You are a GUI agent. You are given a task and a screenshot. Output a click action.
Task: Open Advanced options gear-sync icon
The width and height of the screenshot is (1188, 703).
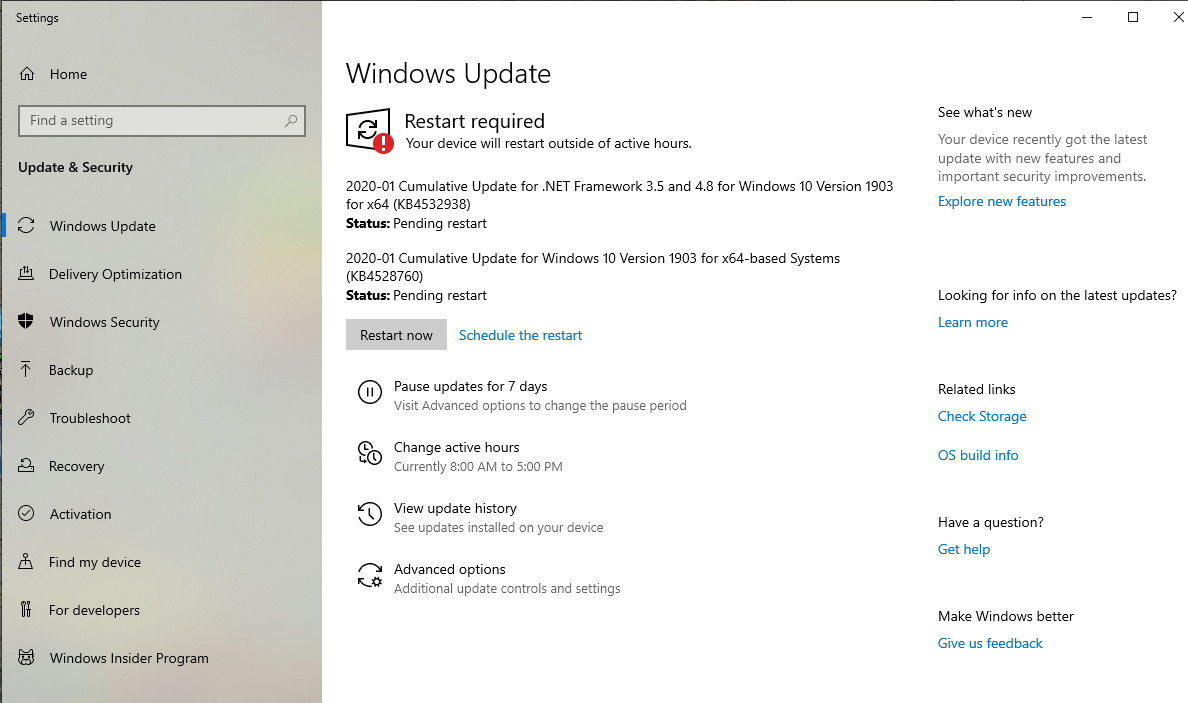point(370,576)
